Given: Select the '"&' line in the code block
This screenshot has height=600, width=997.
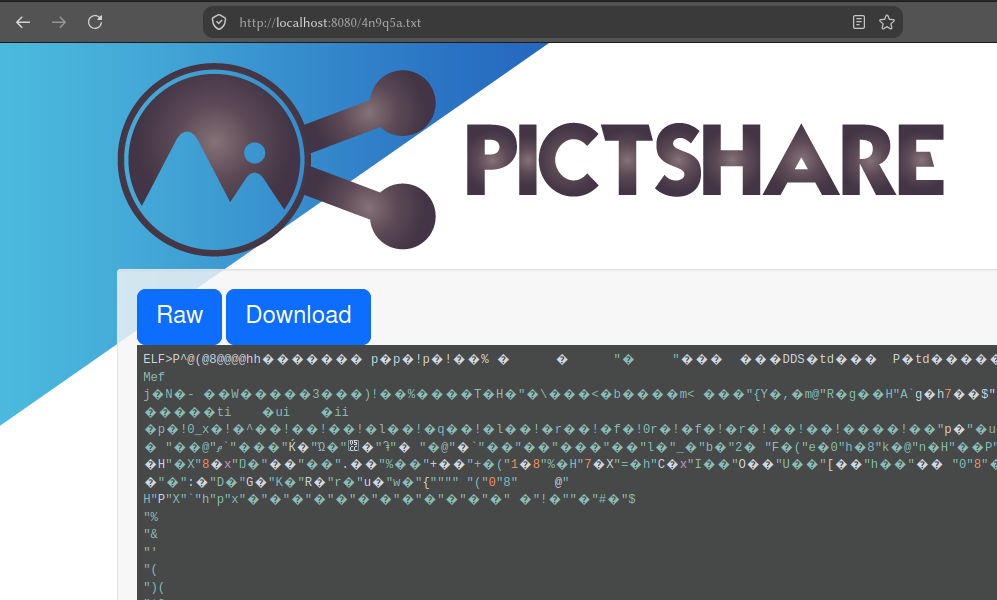Looking at the screenshot, I should coord(151,534).
